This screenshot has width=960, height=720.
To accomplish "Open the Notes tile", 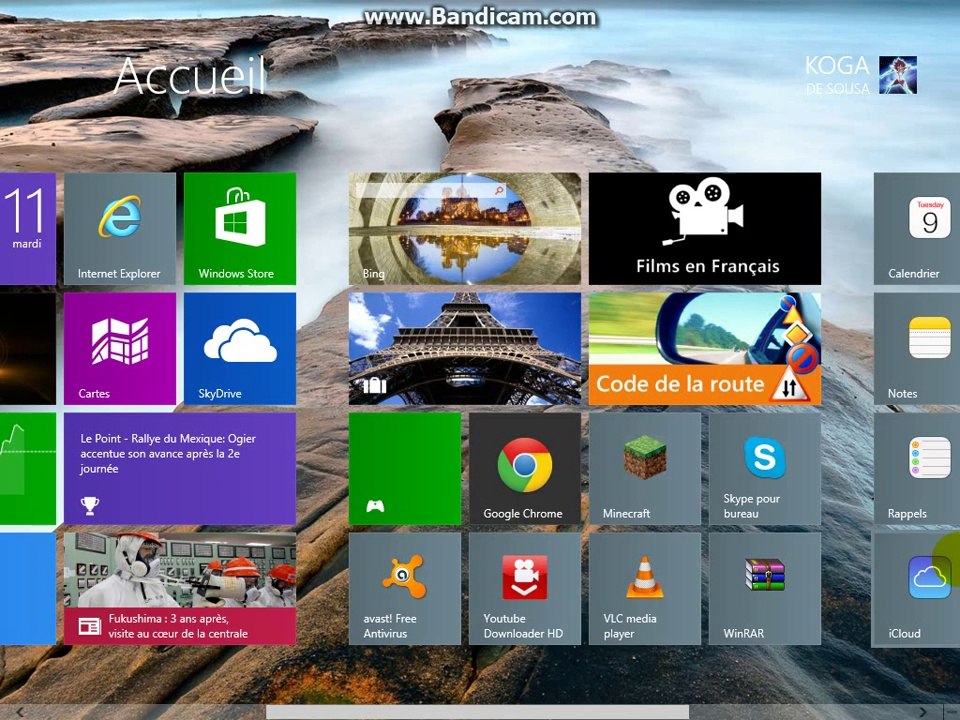I will (917, 348).
